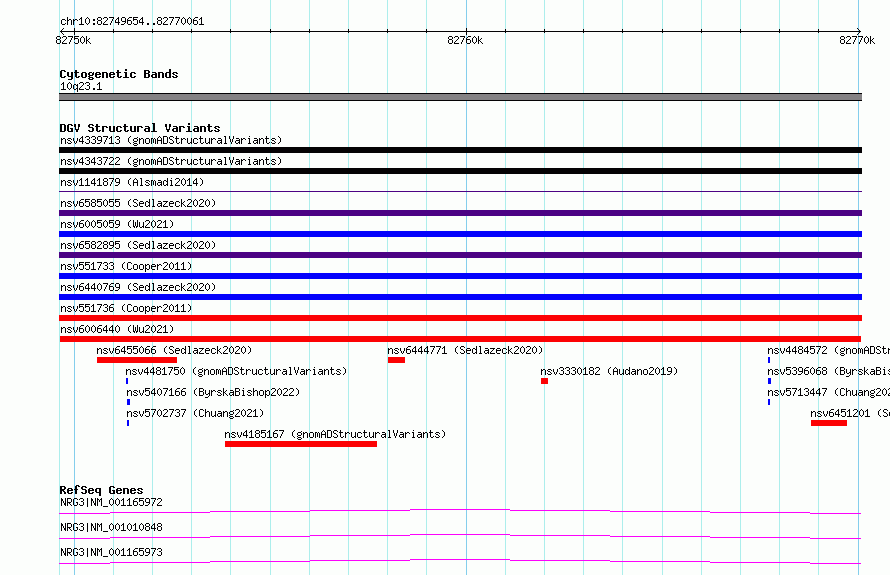Click the nsv4484572 variant label

coord(829,350)
